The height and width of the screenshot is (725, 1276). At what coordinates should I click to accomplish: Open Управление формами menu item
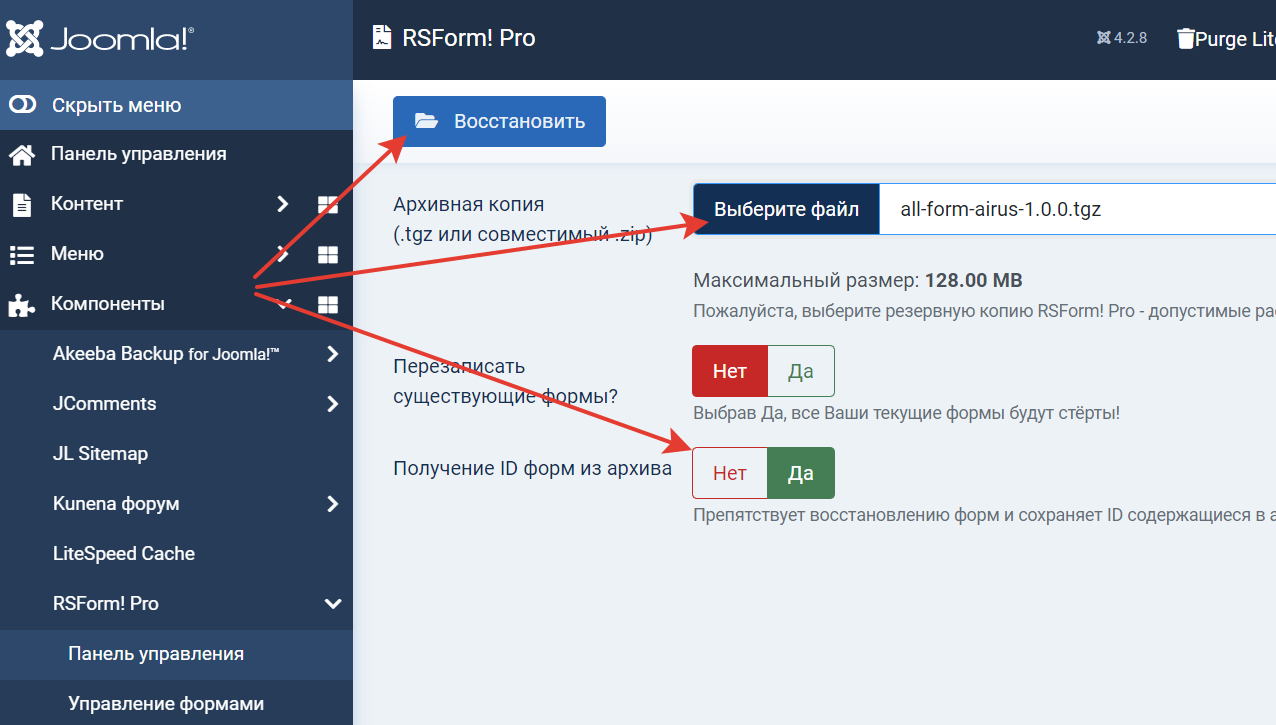(x=166, y=704)
